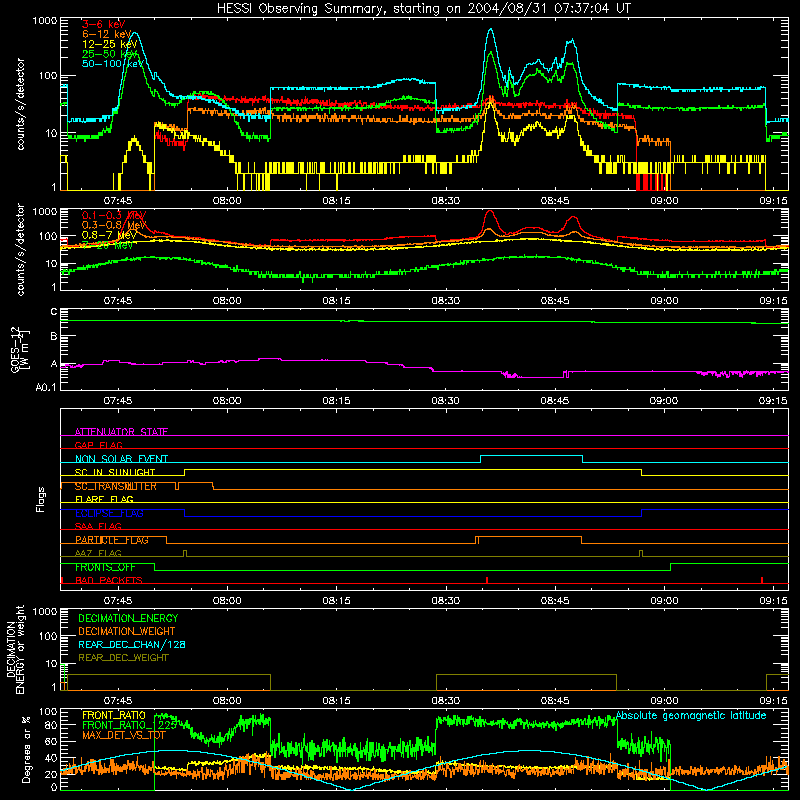
Task: Select the ECLIPSE_FLAG label
Action: coord(109,513)
